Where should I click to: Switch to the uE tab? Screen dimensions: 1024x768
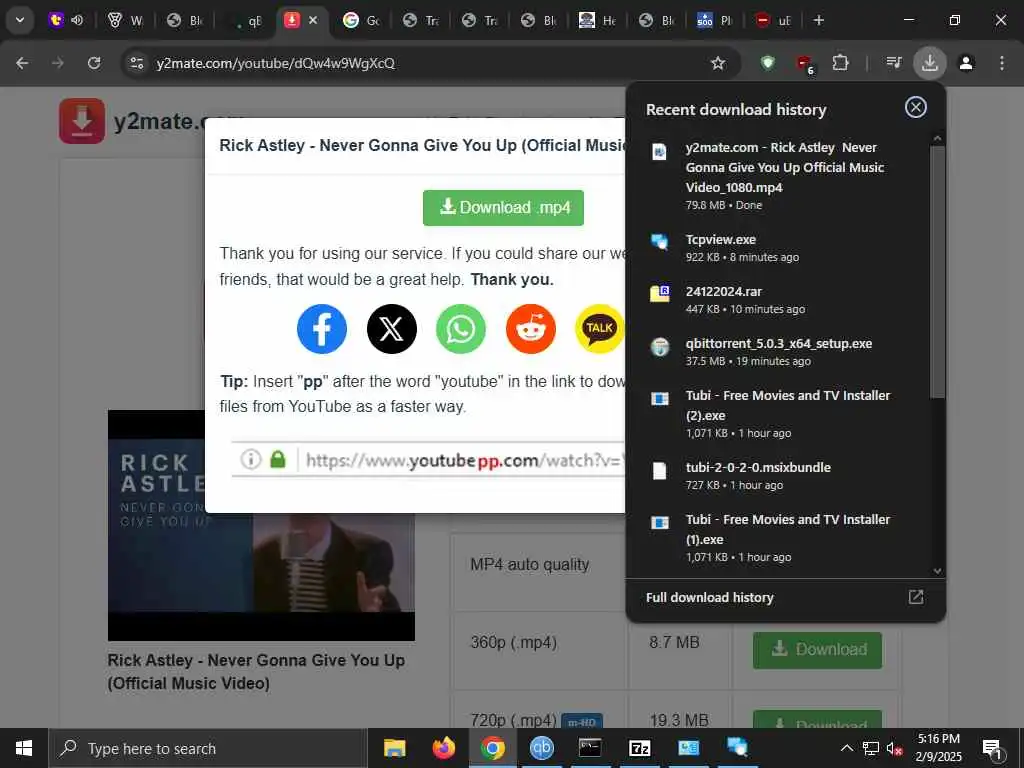pos(773,20)
